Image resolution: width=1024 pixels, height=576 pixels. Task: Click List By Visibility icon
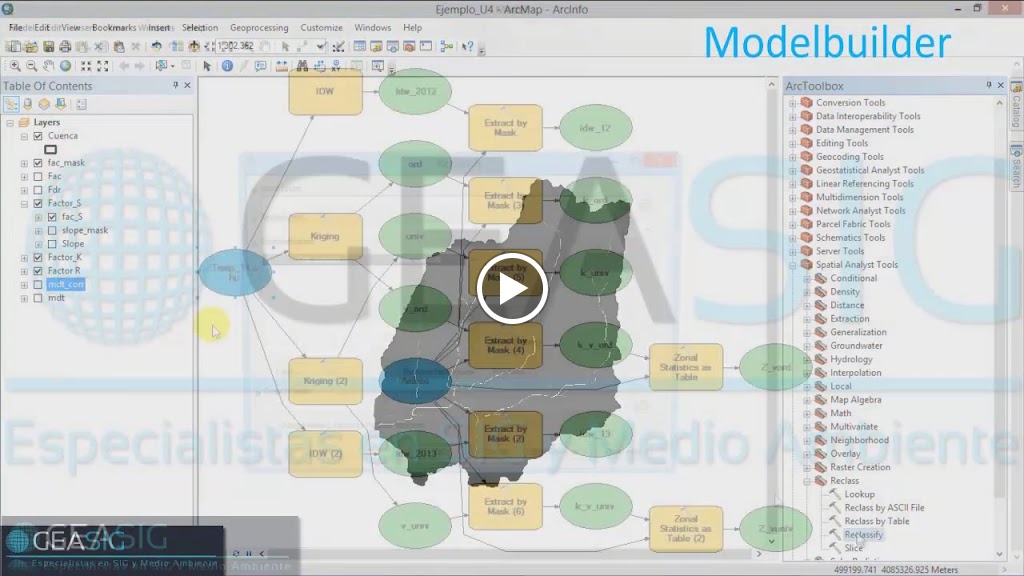[x=44, y=104]
